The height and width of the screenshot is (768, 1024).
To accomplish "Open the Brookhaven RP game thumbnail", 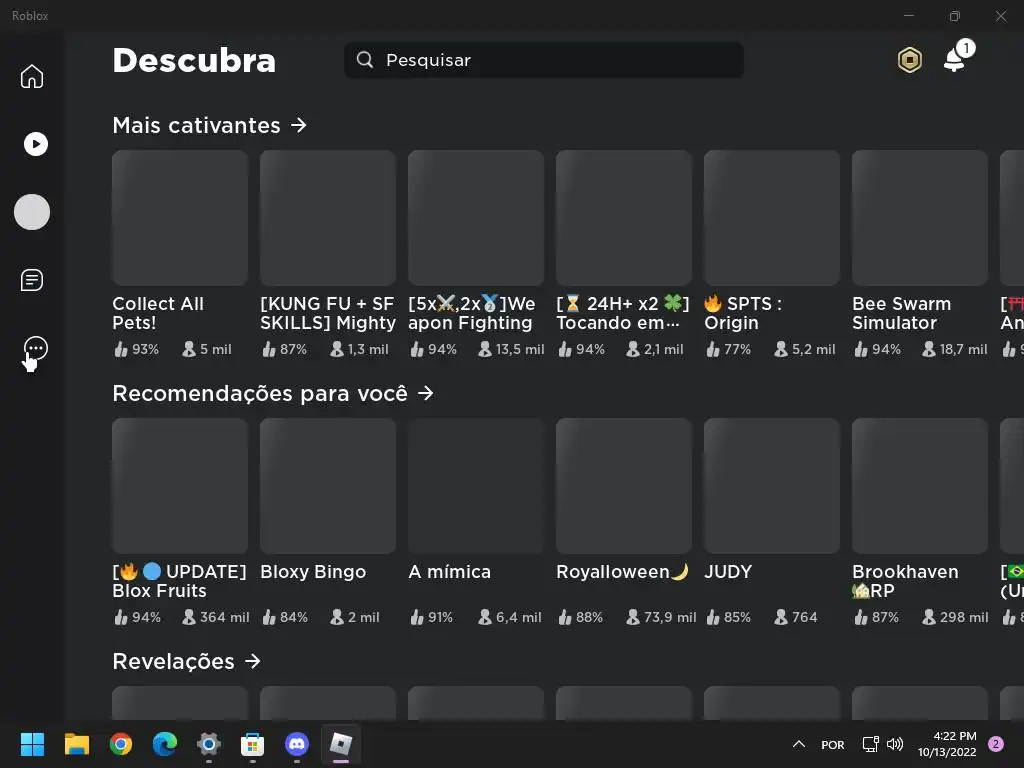I will 920,486.
